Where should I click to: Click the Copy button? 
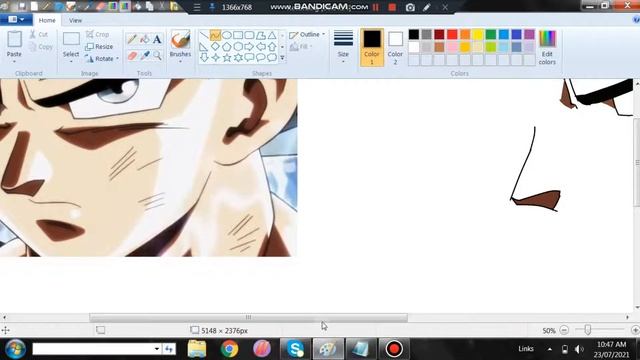41,47
